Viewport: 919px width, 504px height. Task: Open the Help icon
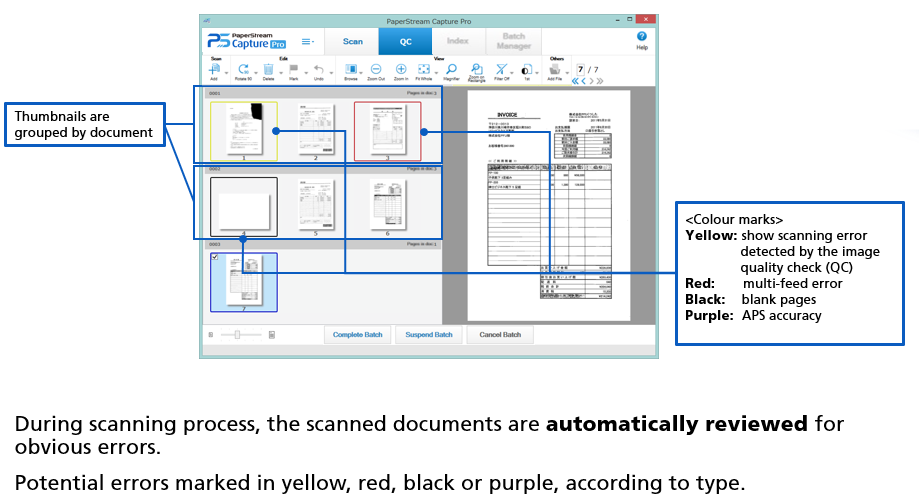[642, 37]
